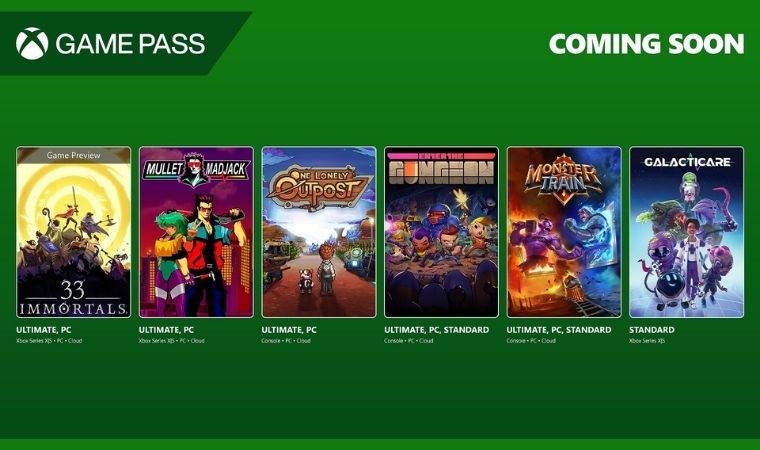Image resolution: width=760 pixels, height=450 pixels.
Task: Open the Galacticare game cover
Action: point(687,232)
